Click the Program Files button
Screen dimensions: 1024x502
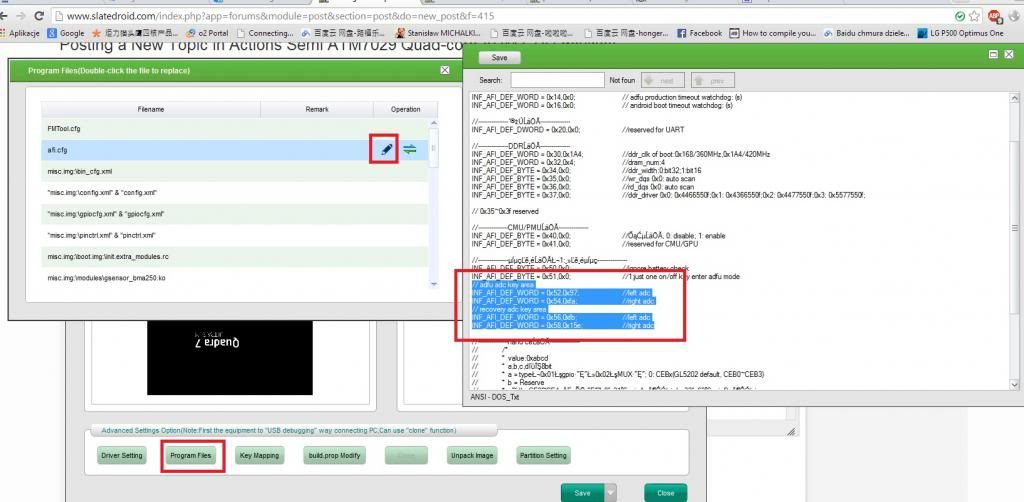tap(191, 455)
